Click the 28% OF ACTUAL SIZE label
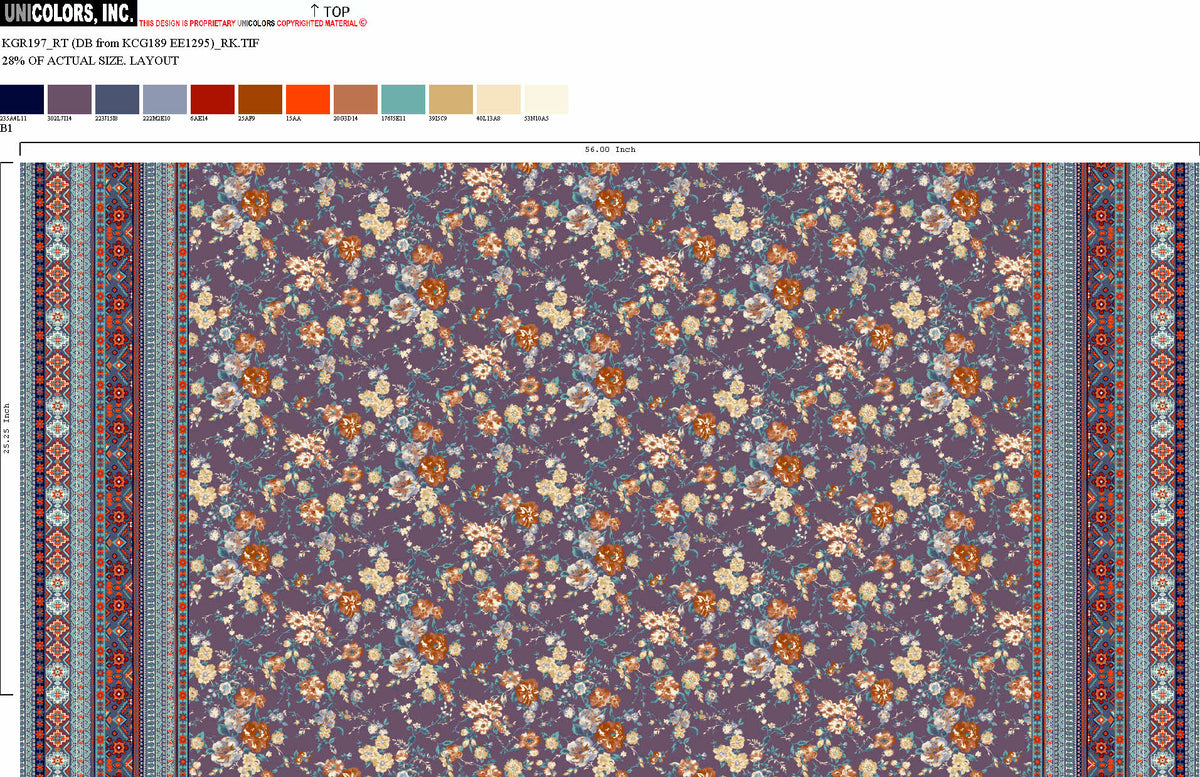This screenshot has width=1200, height=777. tap(90, 61)
